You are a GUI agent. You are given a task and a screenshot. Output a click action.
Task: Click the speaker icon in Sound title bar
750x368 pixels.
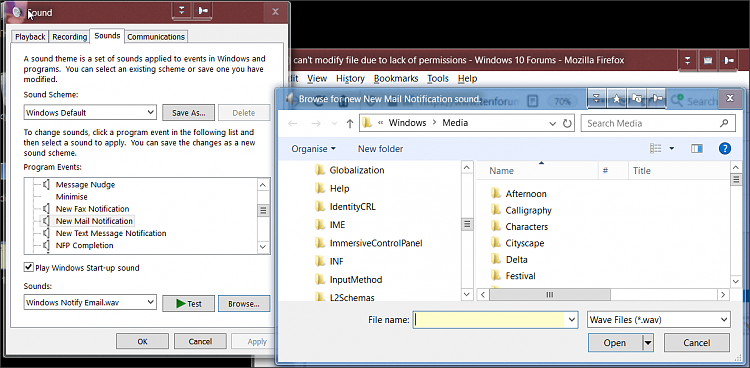coord(18,12)
